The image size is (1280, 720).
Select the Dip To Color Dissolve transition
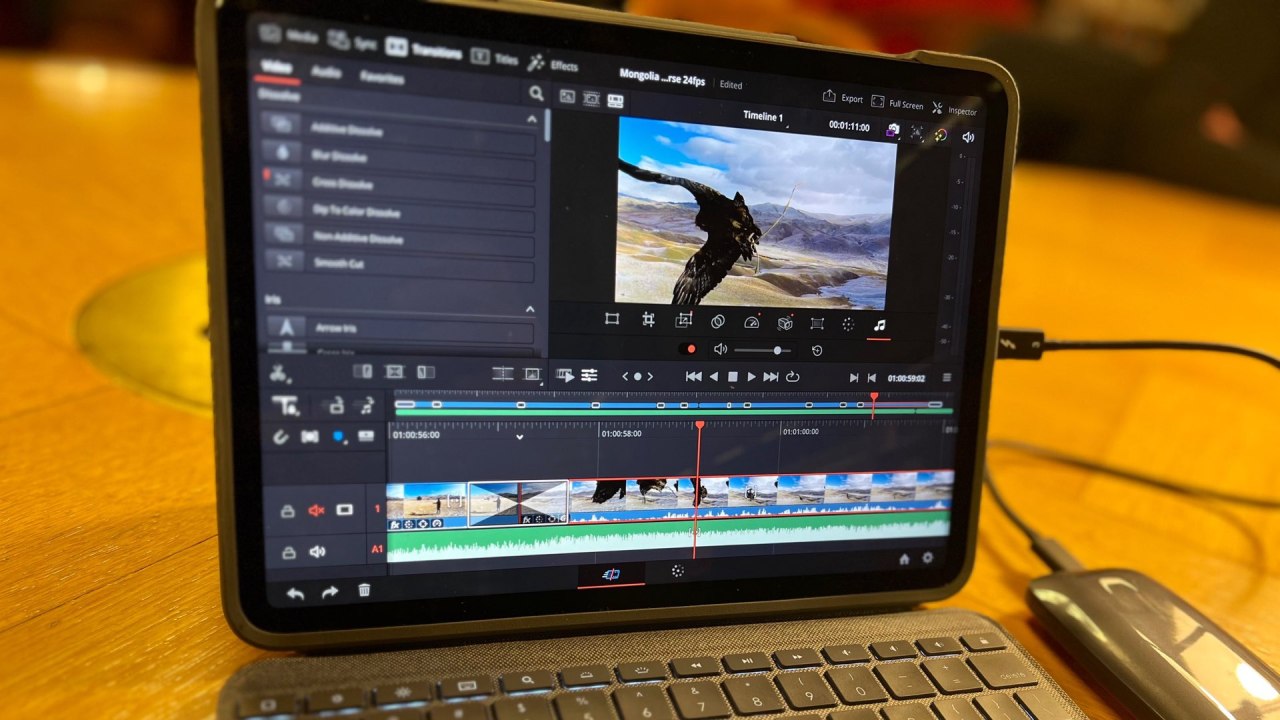(397, 211)
